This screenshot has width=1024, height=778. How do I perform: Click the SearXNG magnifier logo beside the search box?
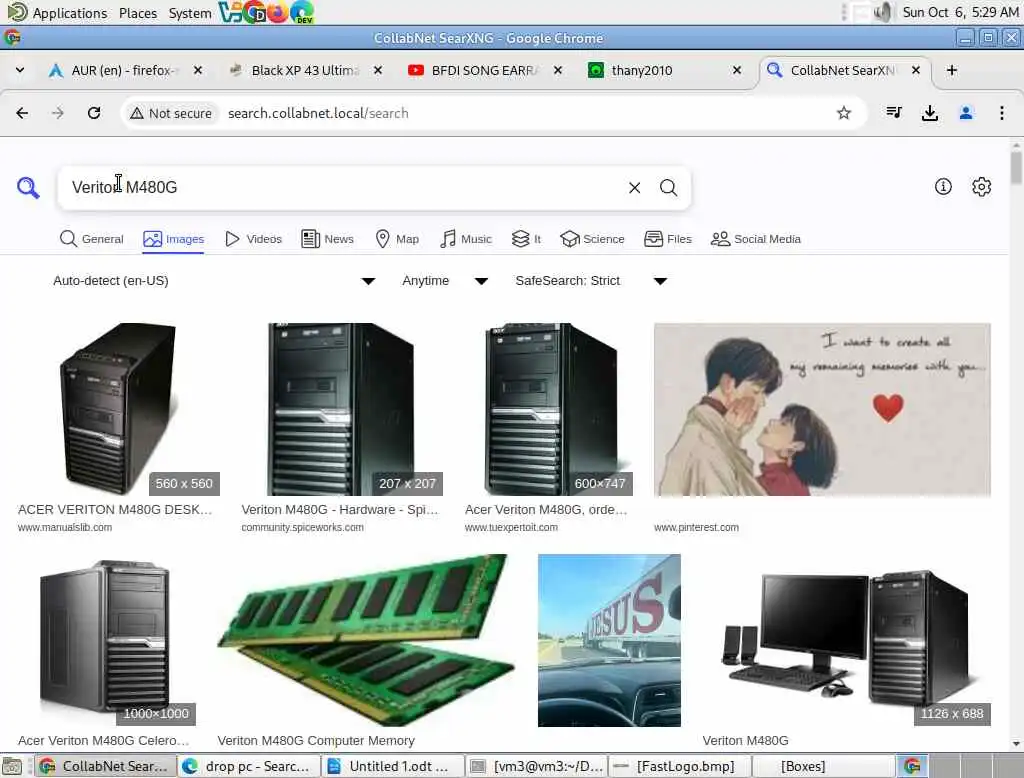coord(28,187)
